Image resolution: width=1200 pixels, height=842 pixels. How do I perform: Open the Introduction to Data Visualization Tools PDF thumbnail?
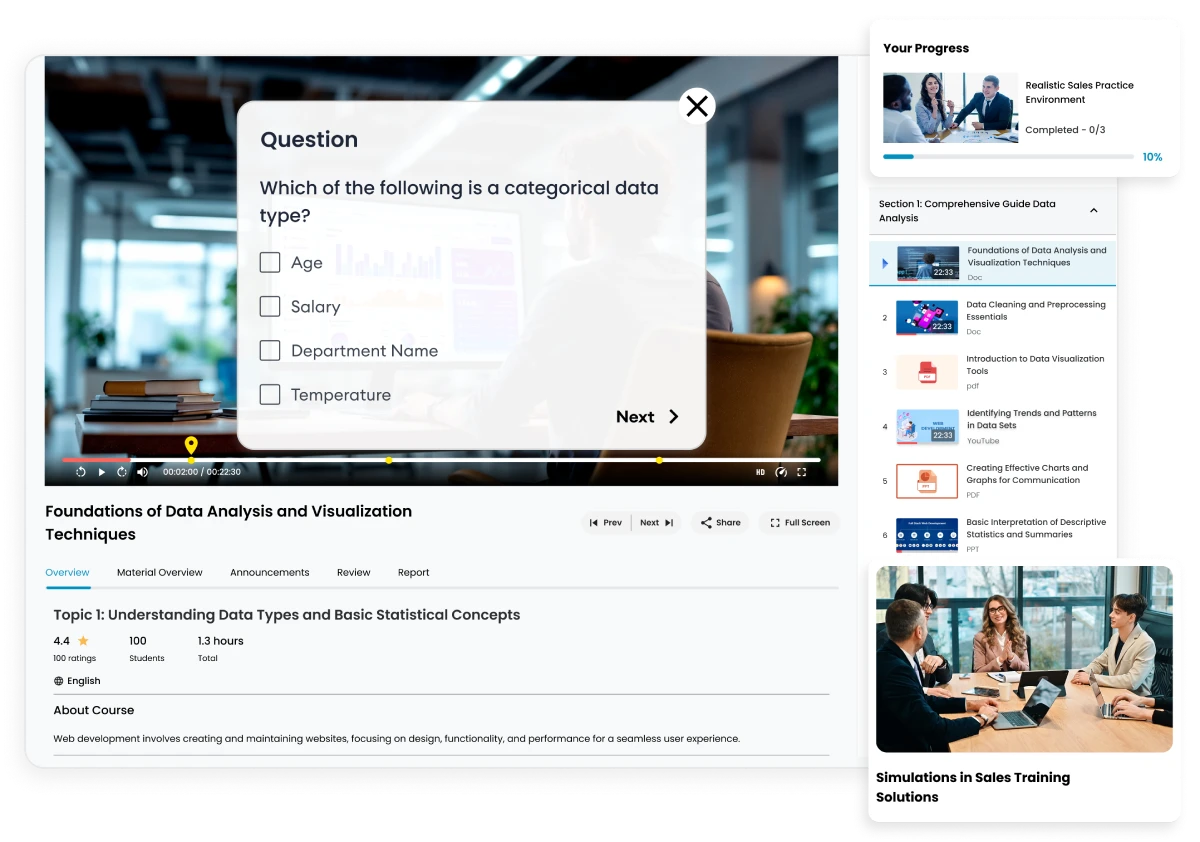click(925, 371)
